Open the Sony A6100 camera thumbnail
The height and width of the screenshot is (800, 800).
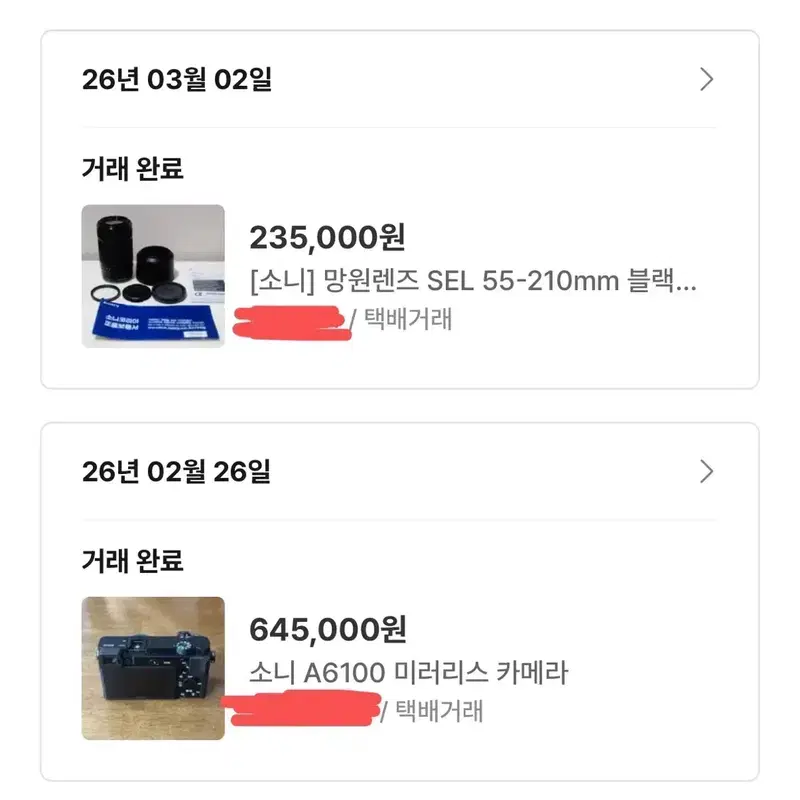[153, 668]
